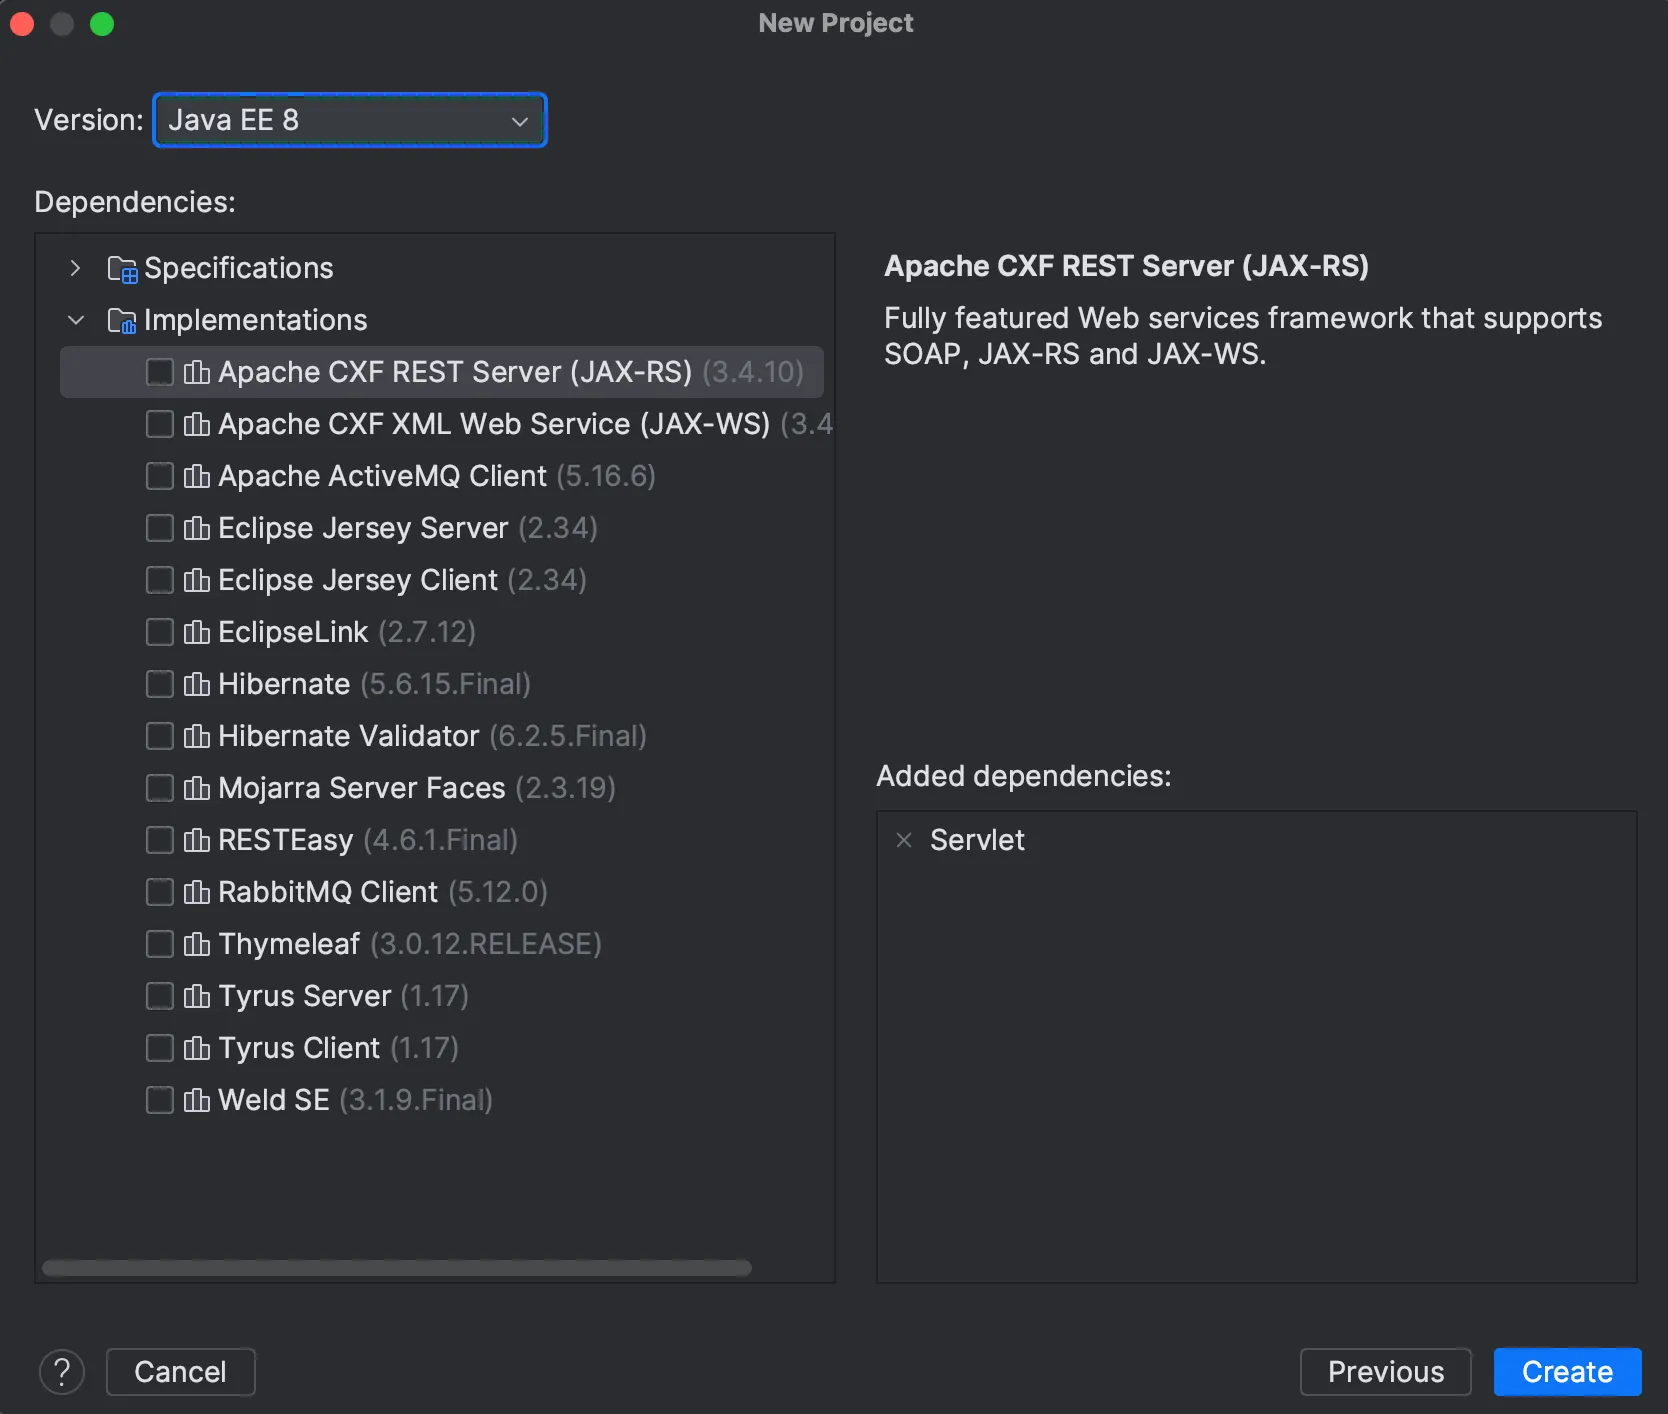Click the library icon beside Tyrus Server

197,996
